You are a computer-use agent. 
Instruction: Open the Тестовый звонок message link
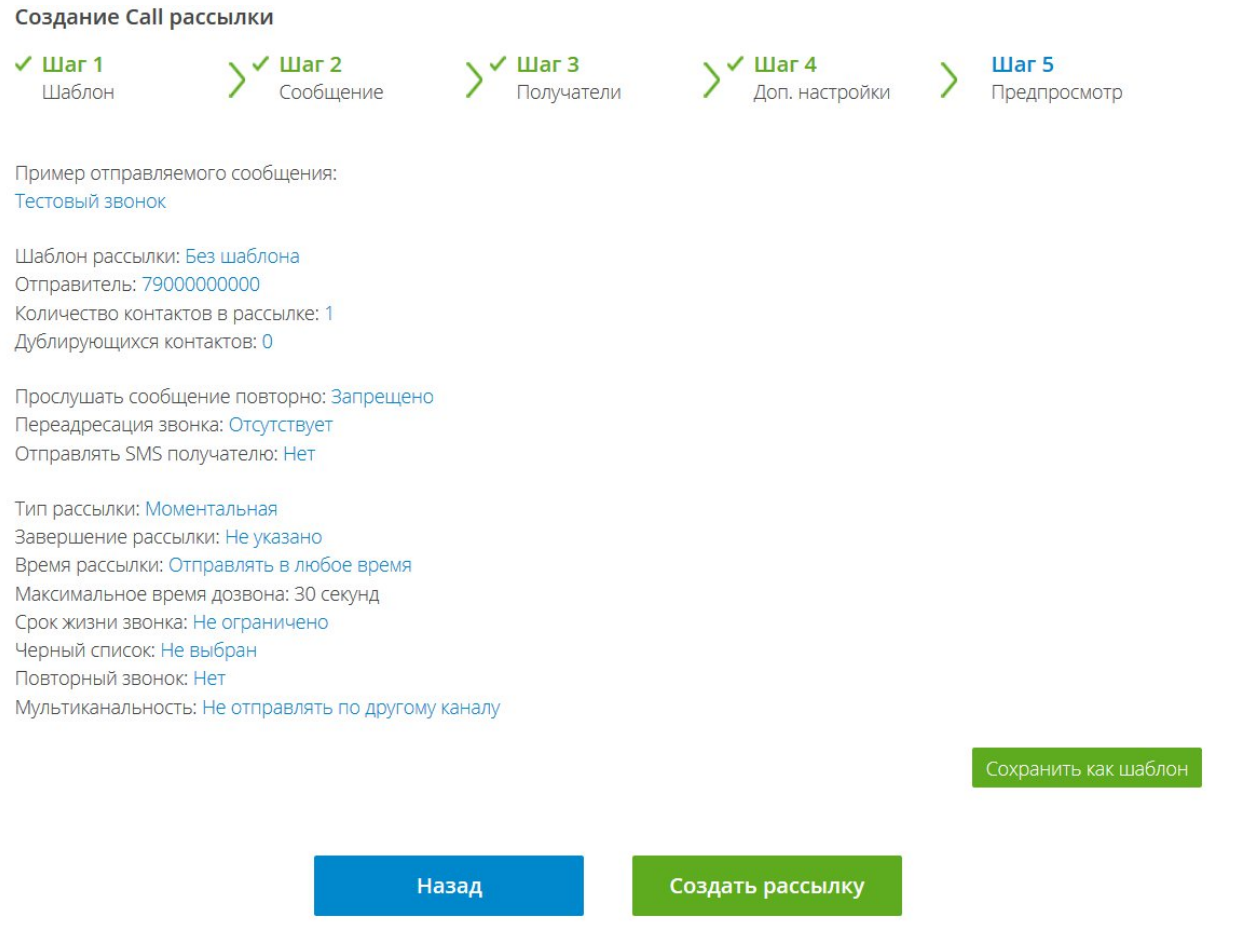pyautogui.click(x=90, y=201)
